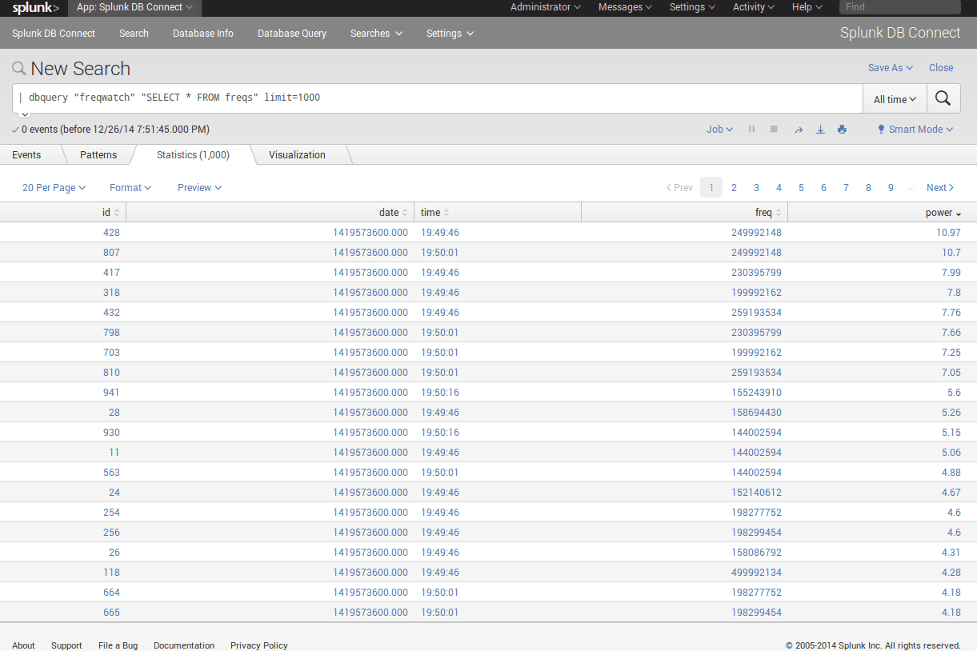Pause the search job
The height and width of the screenshot is (651, 977).
(x=751, y=129)
